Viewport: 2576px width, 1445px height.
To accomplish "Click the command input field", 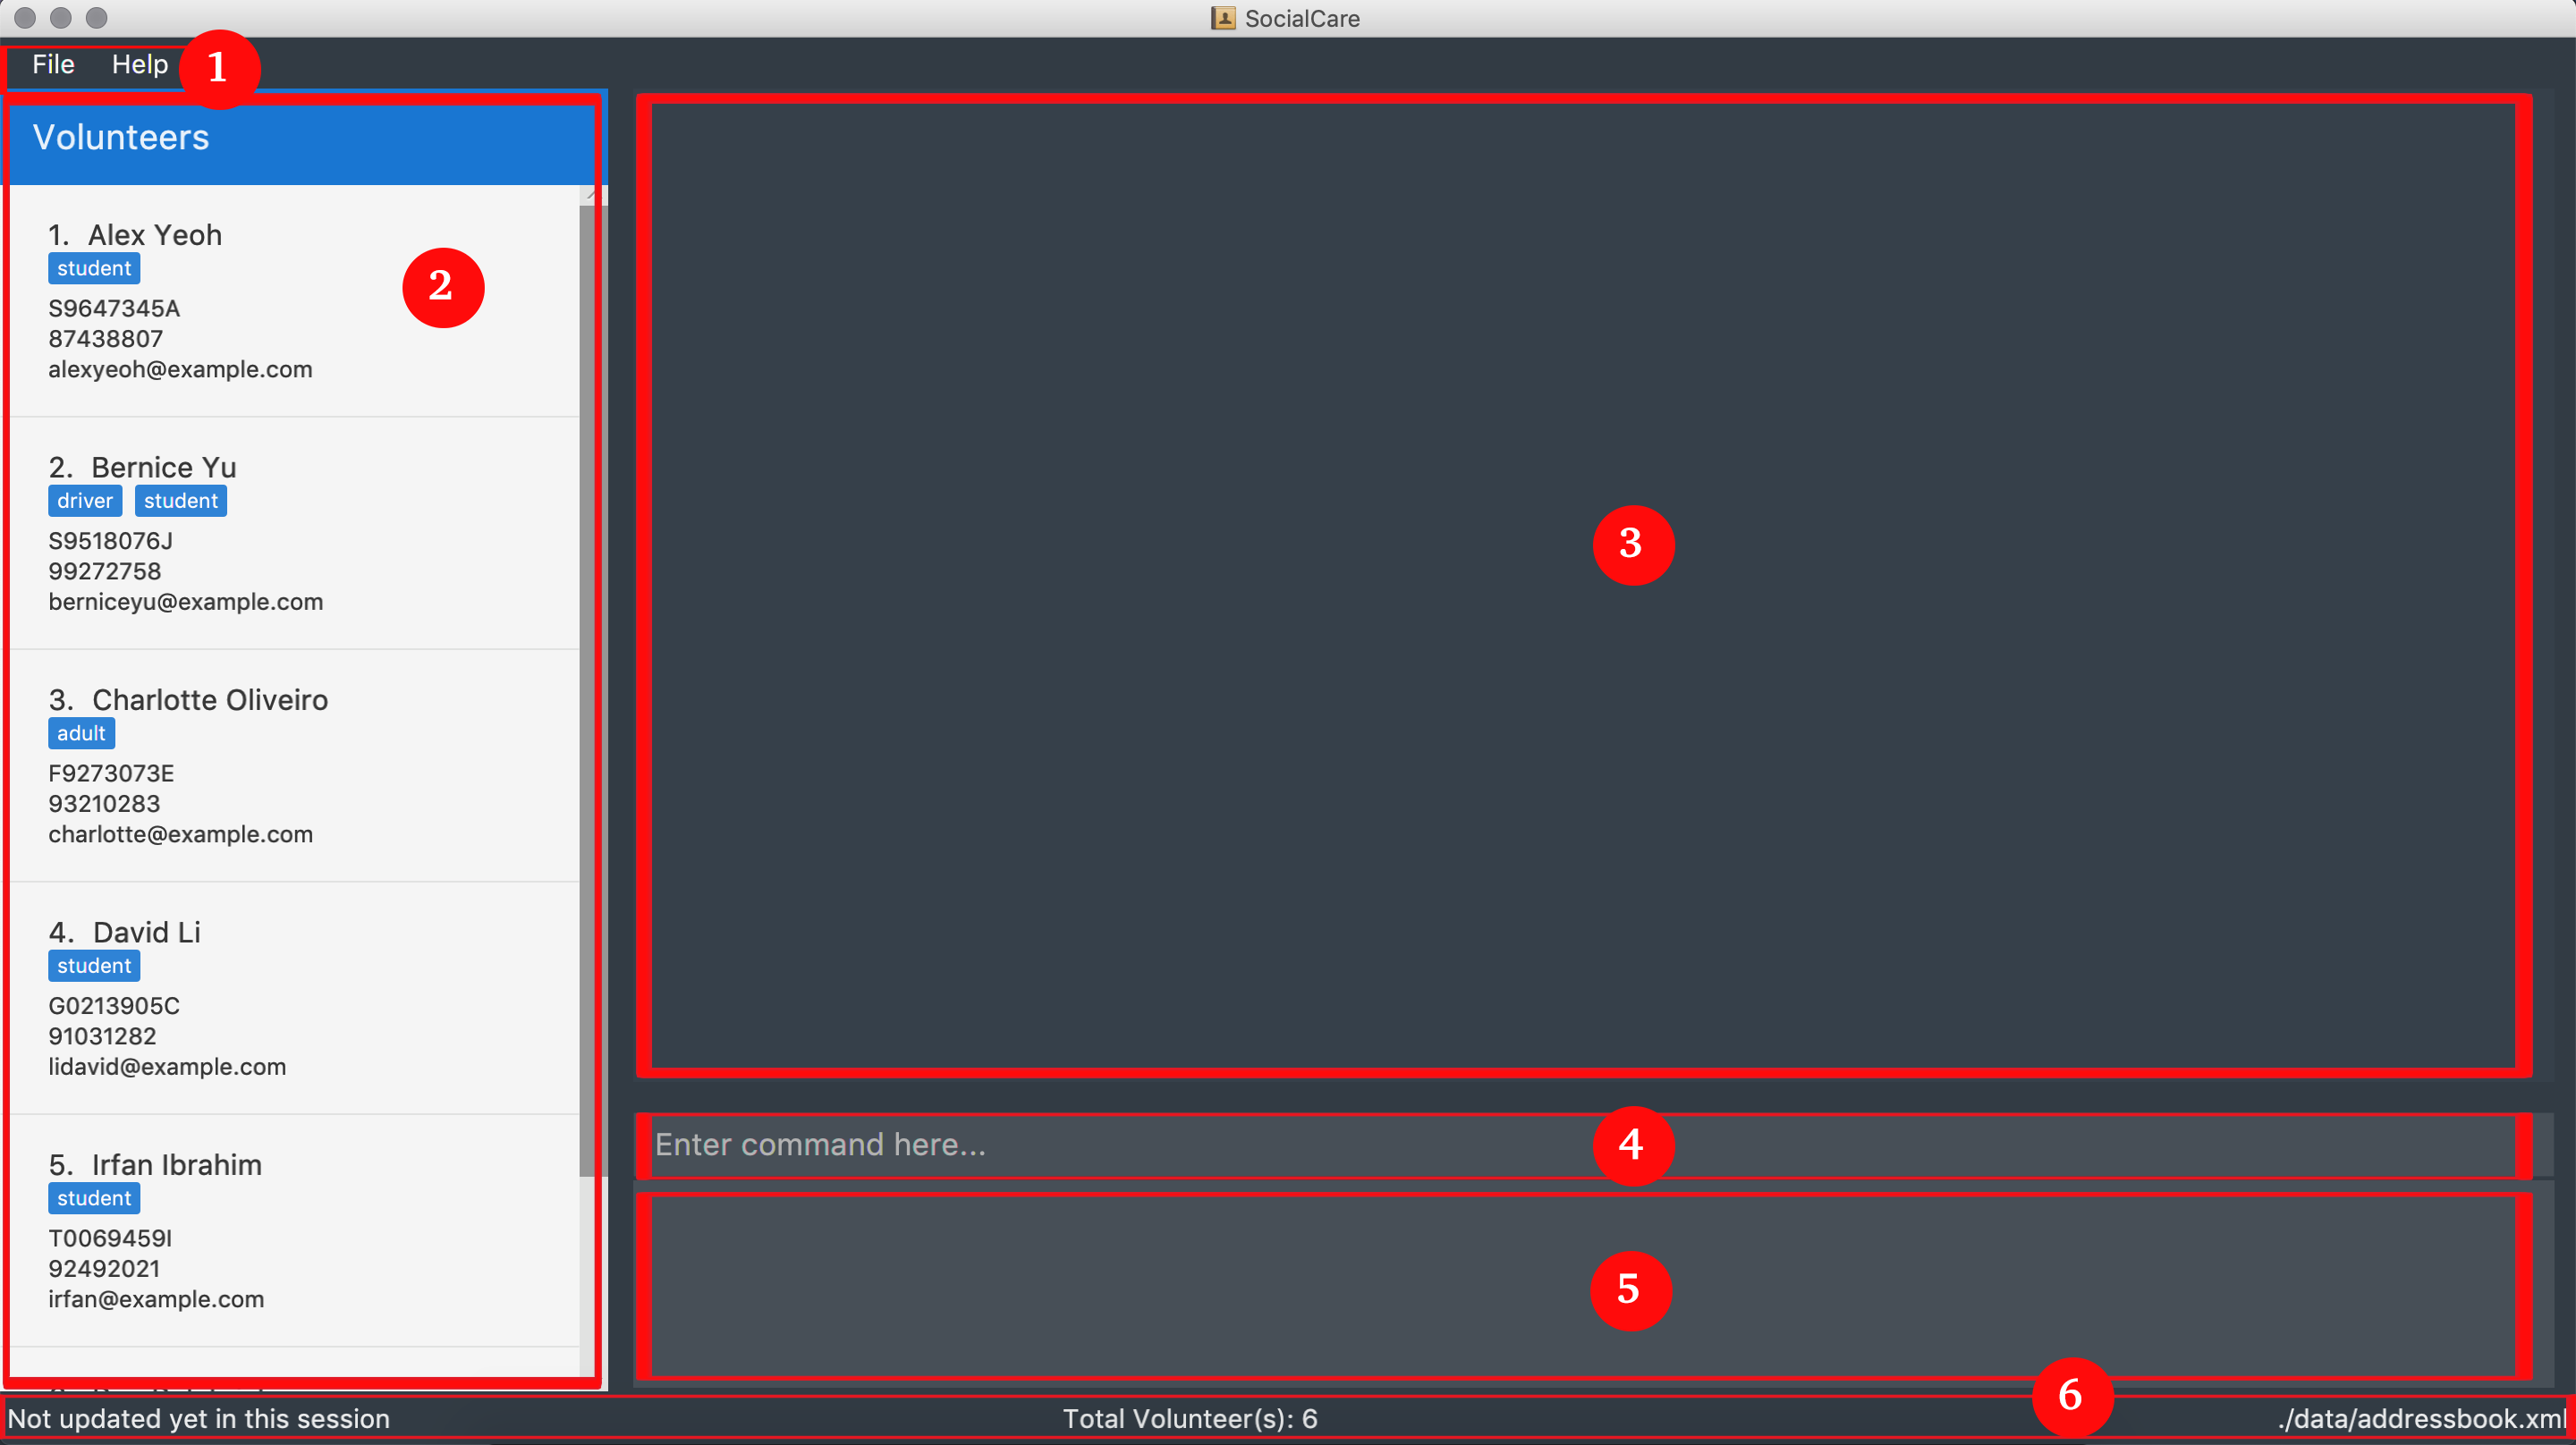I will pos(1594,1146).
